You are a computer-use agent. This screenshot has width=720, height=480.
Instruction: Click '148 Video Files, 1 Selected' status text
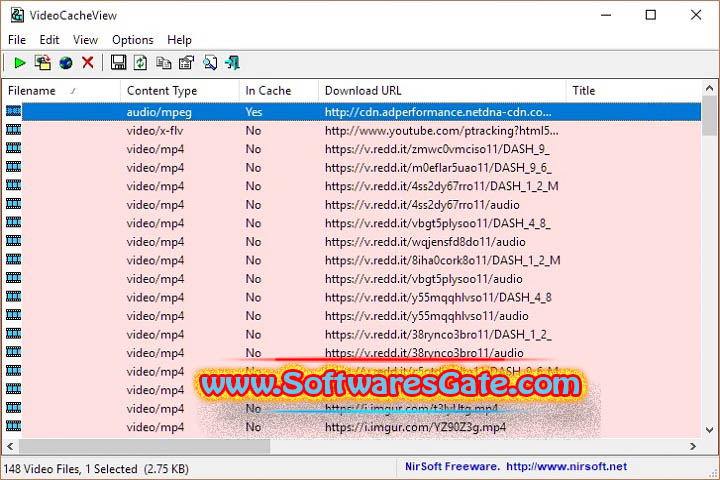point(71,469)
